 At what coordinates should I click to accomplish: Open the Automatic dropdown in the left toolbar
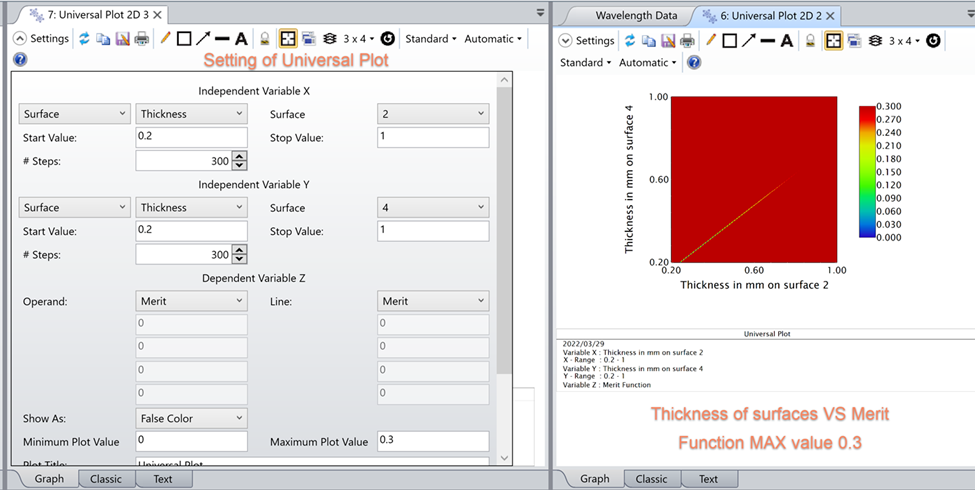point(493,39)
